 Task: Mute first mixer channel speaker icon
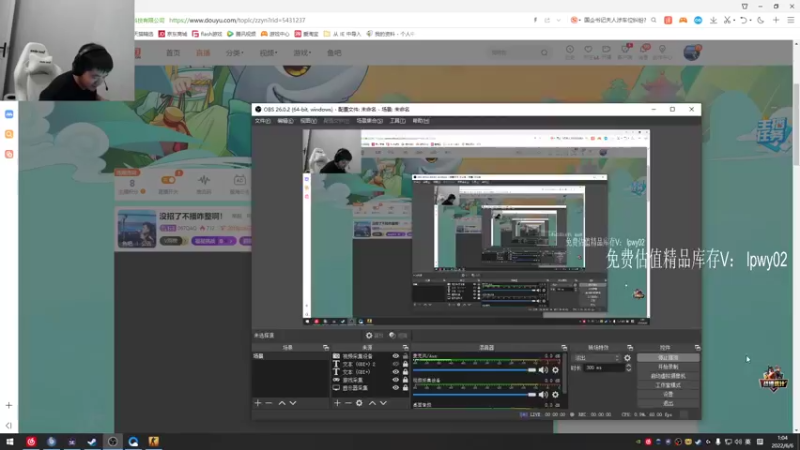pos(543,370)
